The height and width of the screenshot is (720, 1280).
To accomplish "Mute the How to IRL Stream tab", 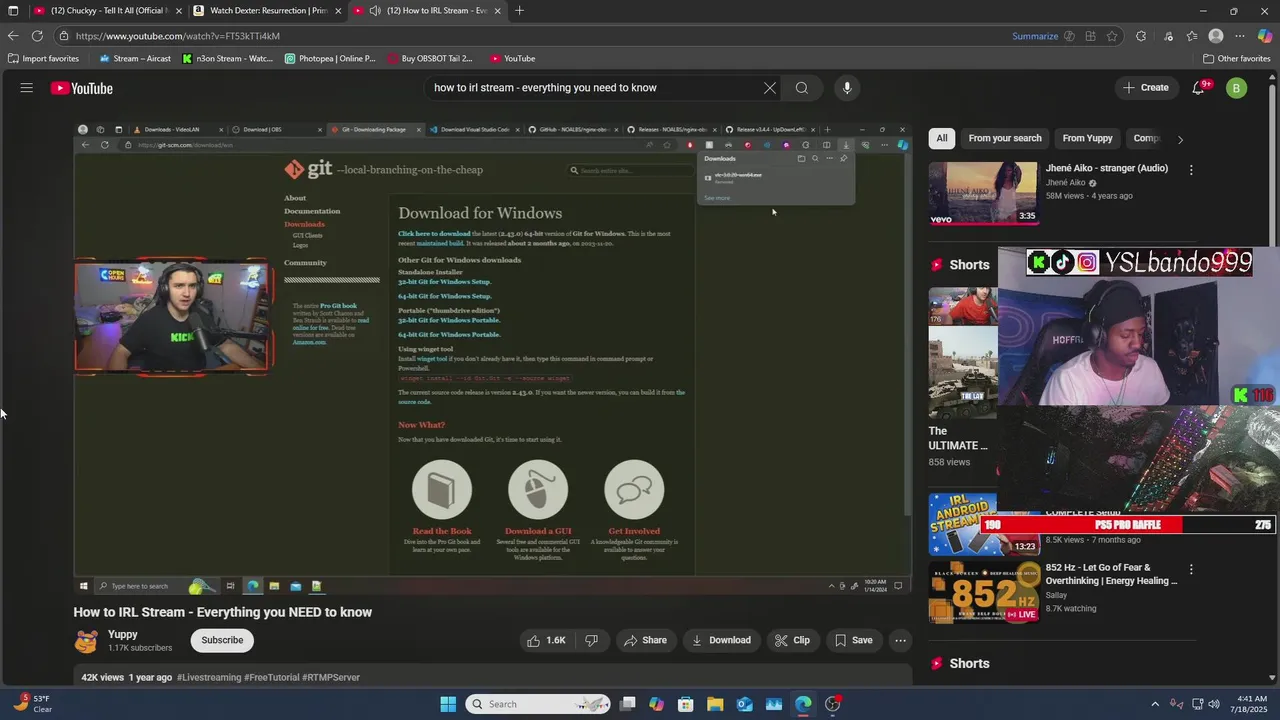I will click(375, 11).
